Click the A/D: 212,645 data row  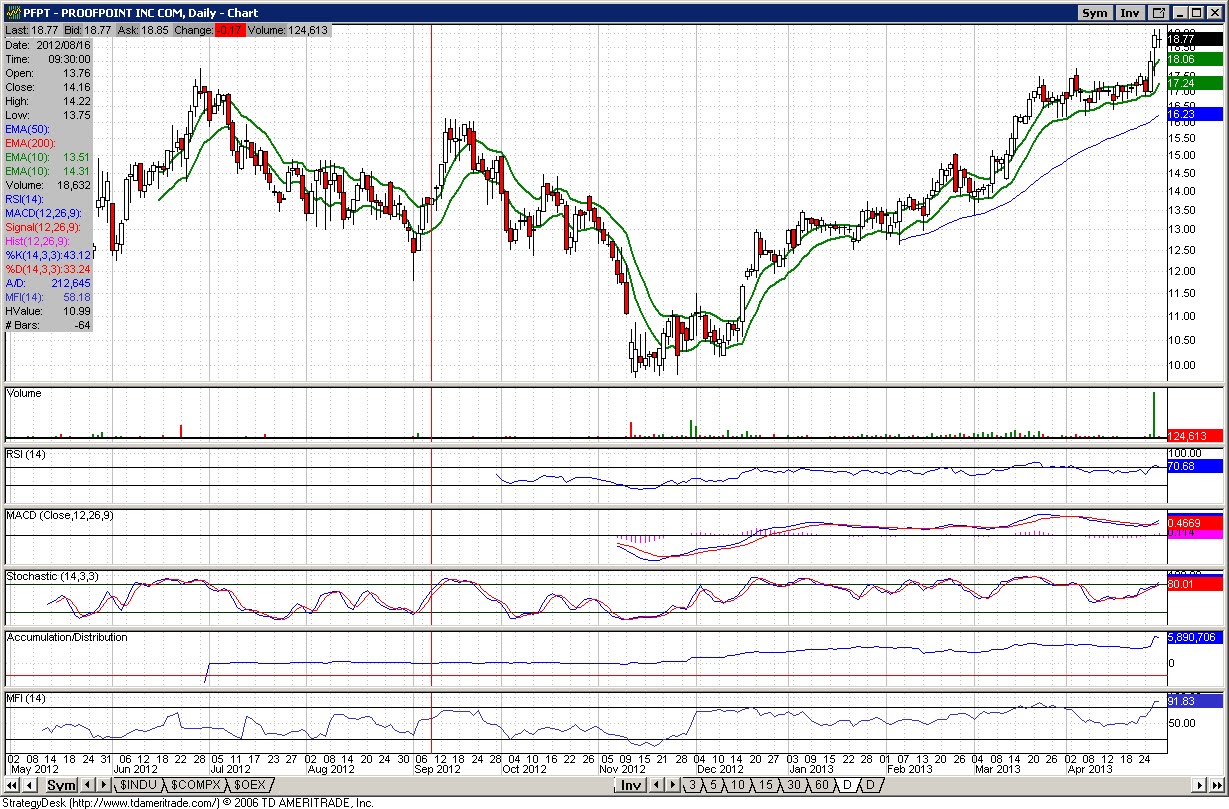(48, 283)
